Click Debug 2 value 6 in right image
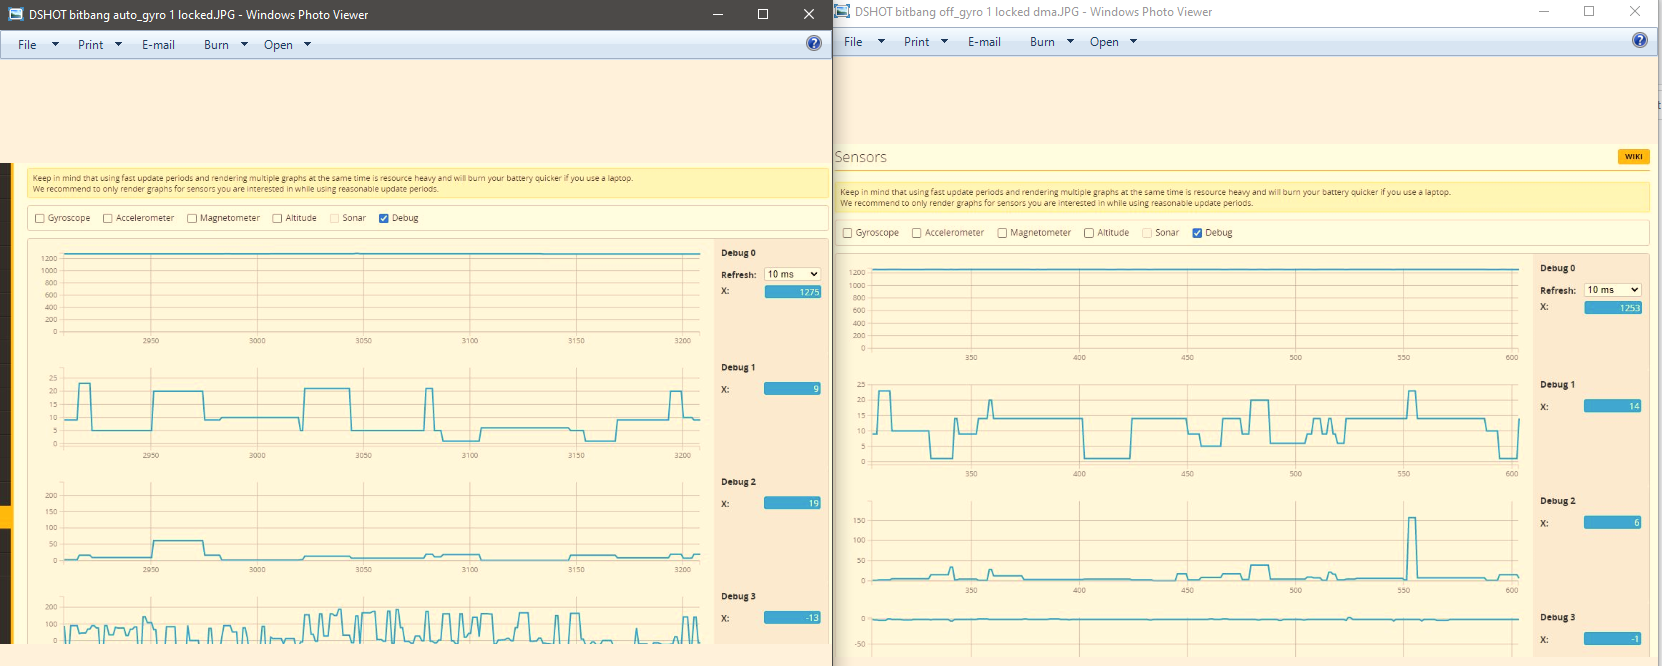Screen dimensions: 1662x666 coord(1613,523)
